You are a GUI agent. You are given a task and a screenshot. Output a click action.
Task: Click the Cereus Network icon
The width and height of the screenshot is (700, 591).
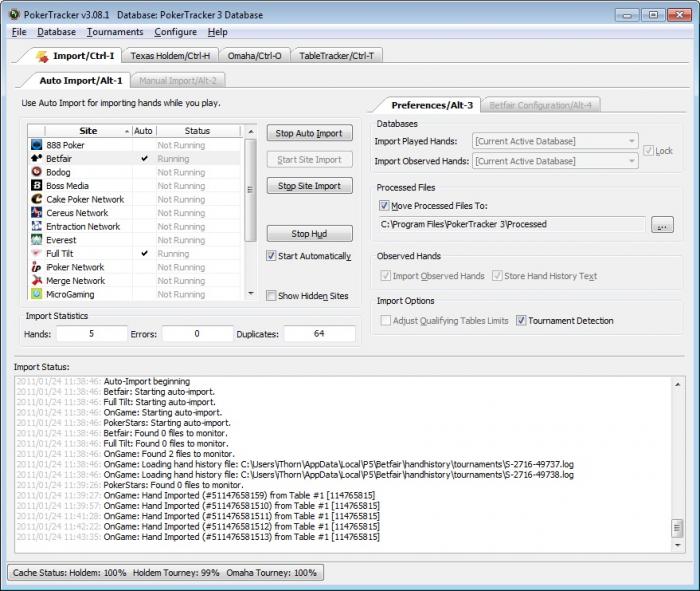(37, 212)
